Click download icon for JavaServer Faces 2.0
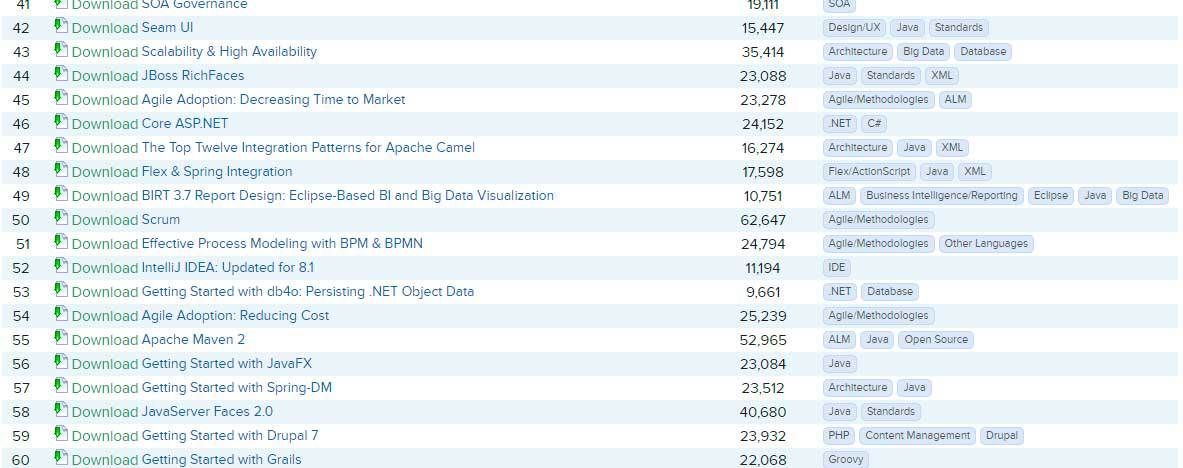This screenshot has width=1183, height=468. tap(61, 410)
